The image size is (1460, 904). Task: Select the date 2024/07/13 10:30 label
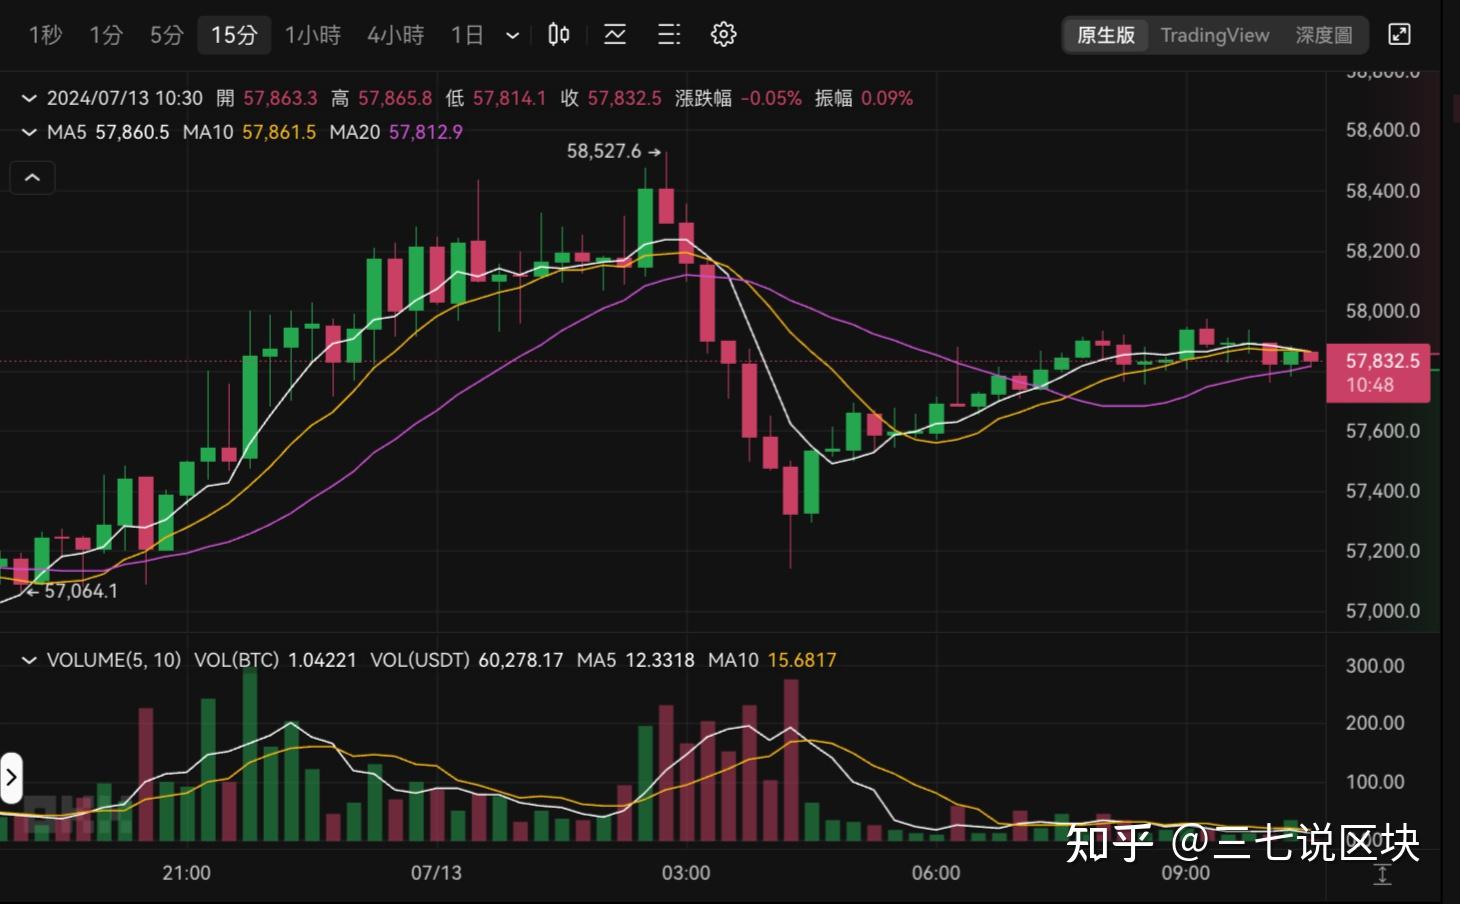pyautogui.click(x=125, y=98)
